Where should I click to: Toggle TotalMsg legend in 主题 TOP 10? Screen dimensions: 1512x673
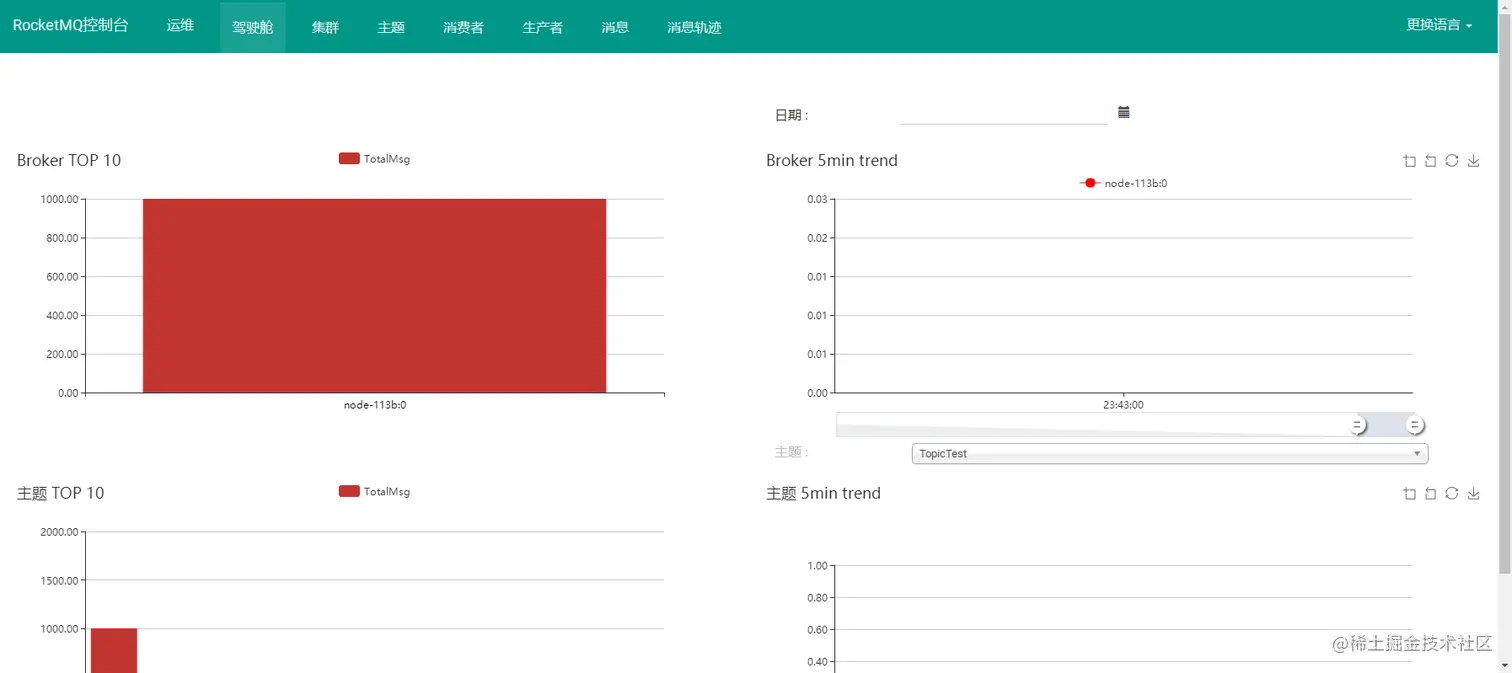pos(374,492)
